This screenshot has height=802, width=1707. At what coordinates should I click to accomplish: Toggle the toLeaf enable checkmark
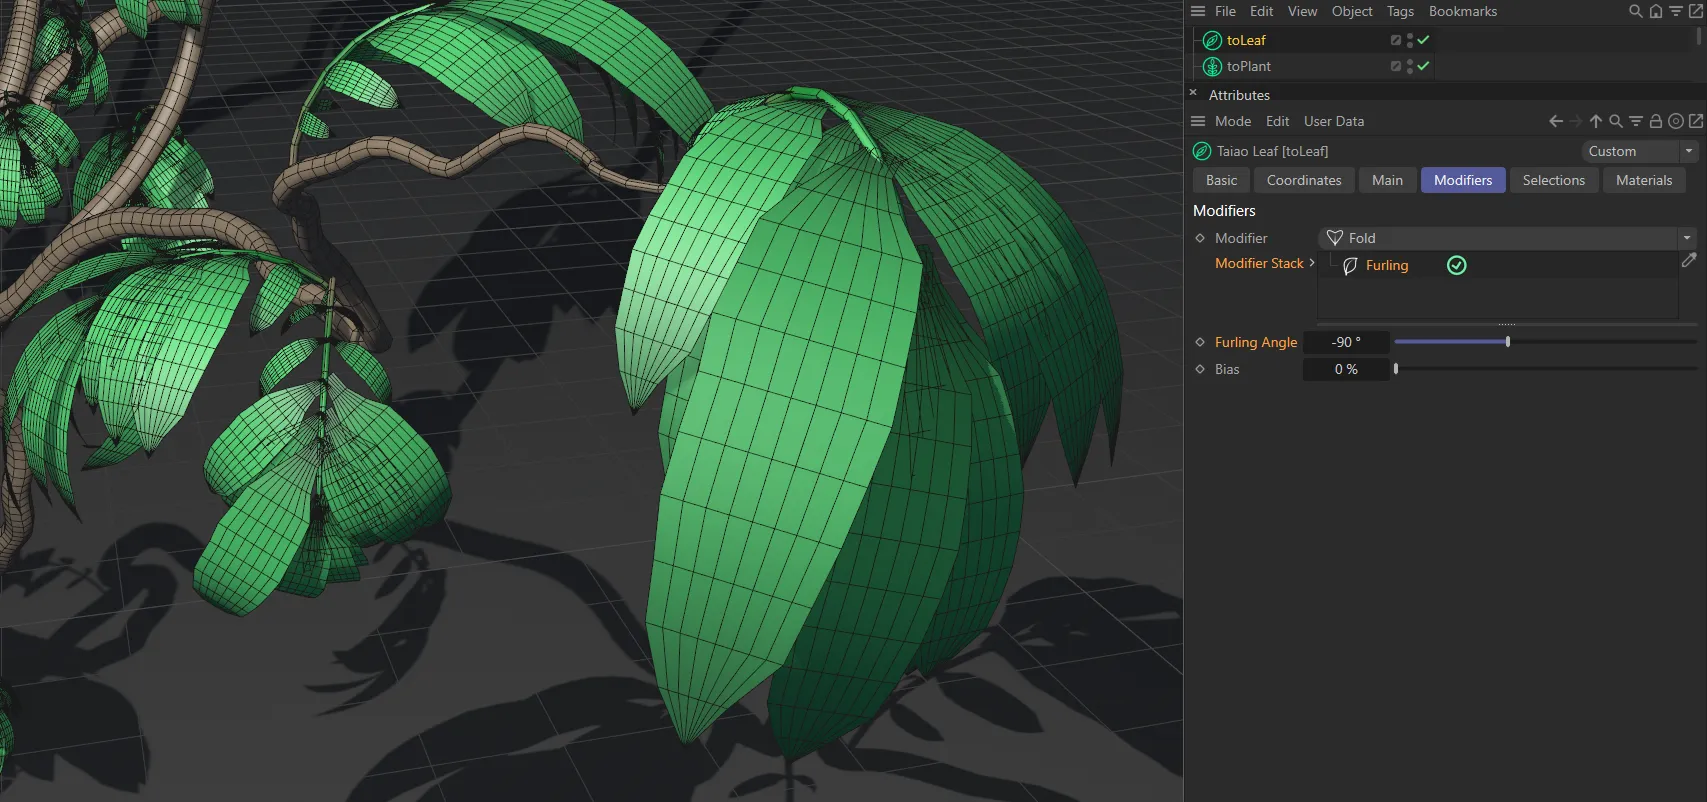pos(1423,40)
